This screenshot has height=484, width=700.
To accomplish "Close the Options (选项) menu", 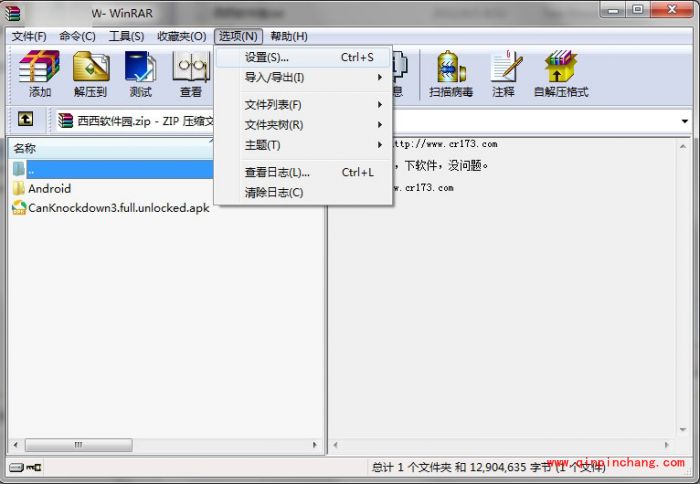I will pyautogui.click(x=238, y=36).
